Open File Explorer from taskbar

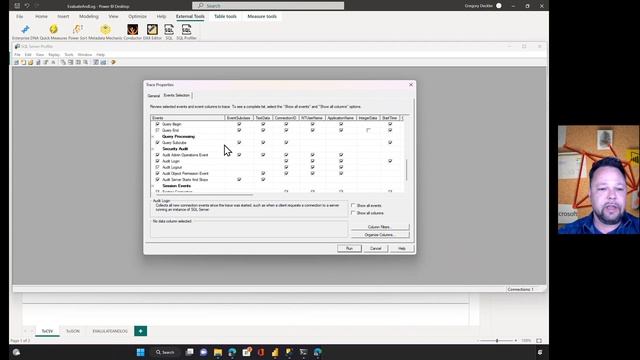pos(218,352)
